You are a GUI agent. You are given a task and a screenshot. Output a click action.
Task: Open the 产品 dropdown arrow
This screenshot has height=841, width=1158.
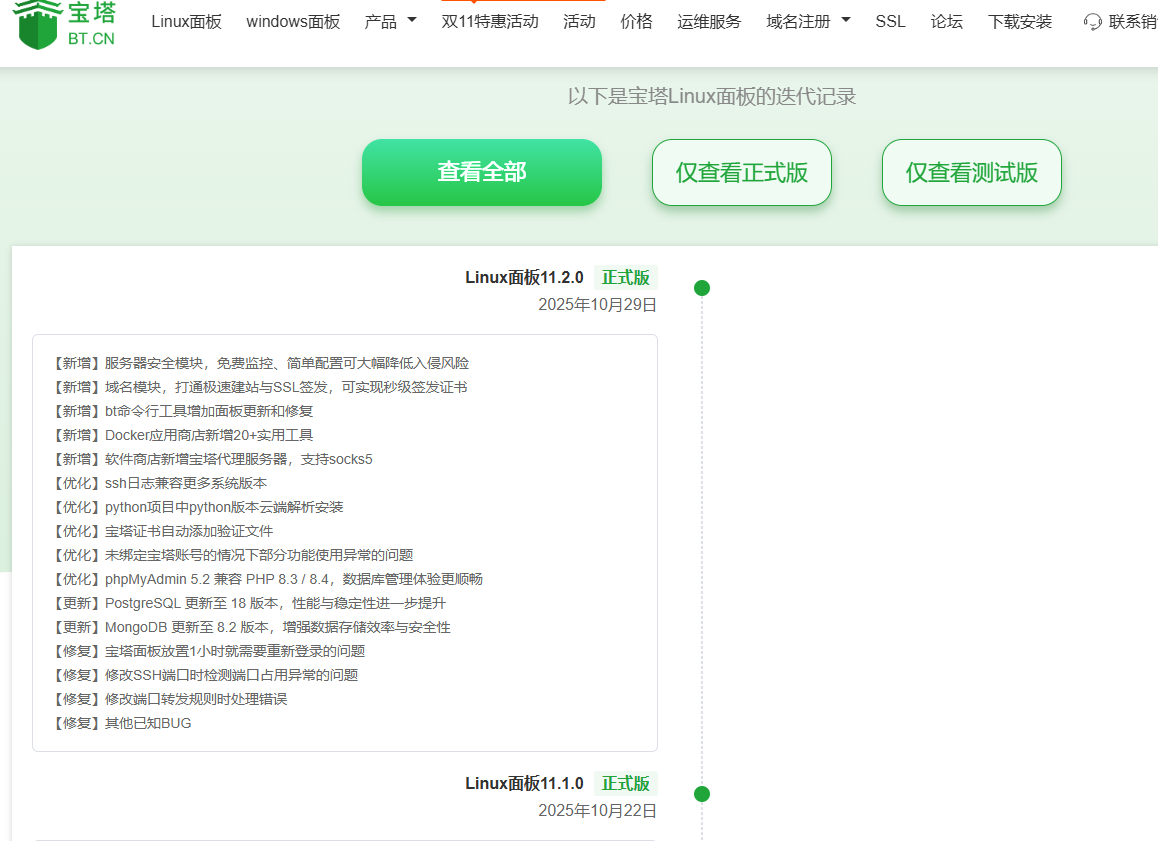coord(411,22)
